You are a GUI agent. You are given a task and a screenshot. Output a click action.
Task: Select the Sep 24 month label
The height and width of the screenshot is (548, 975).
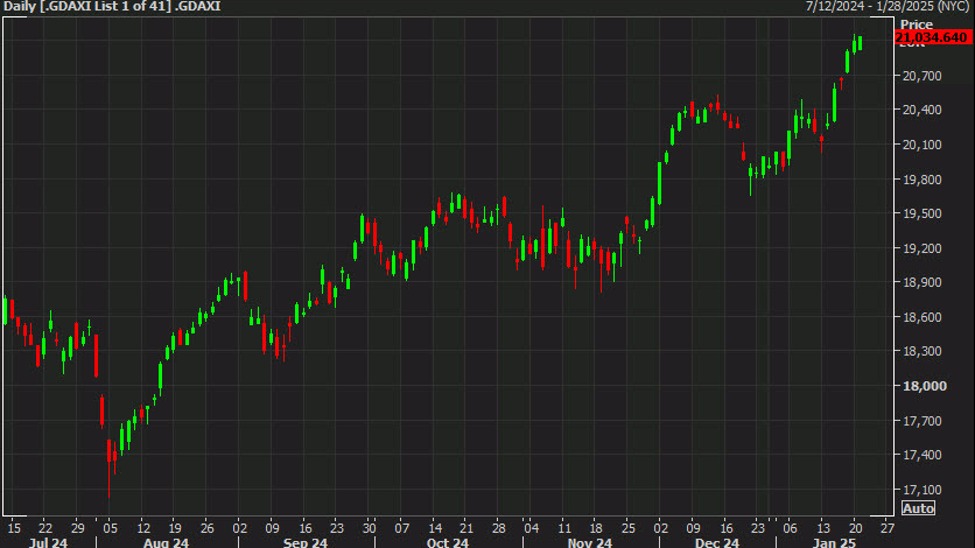point(305,541)
